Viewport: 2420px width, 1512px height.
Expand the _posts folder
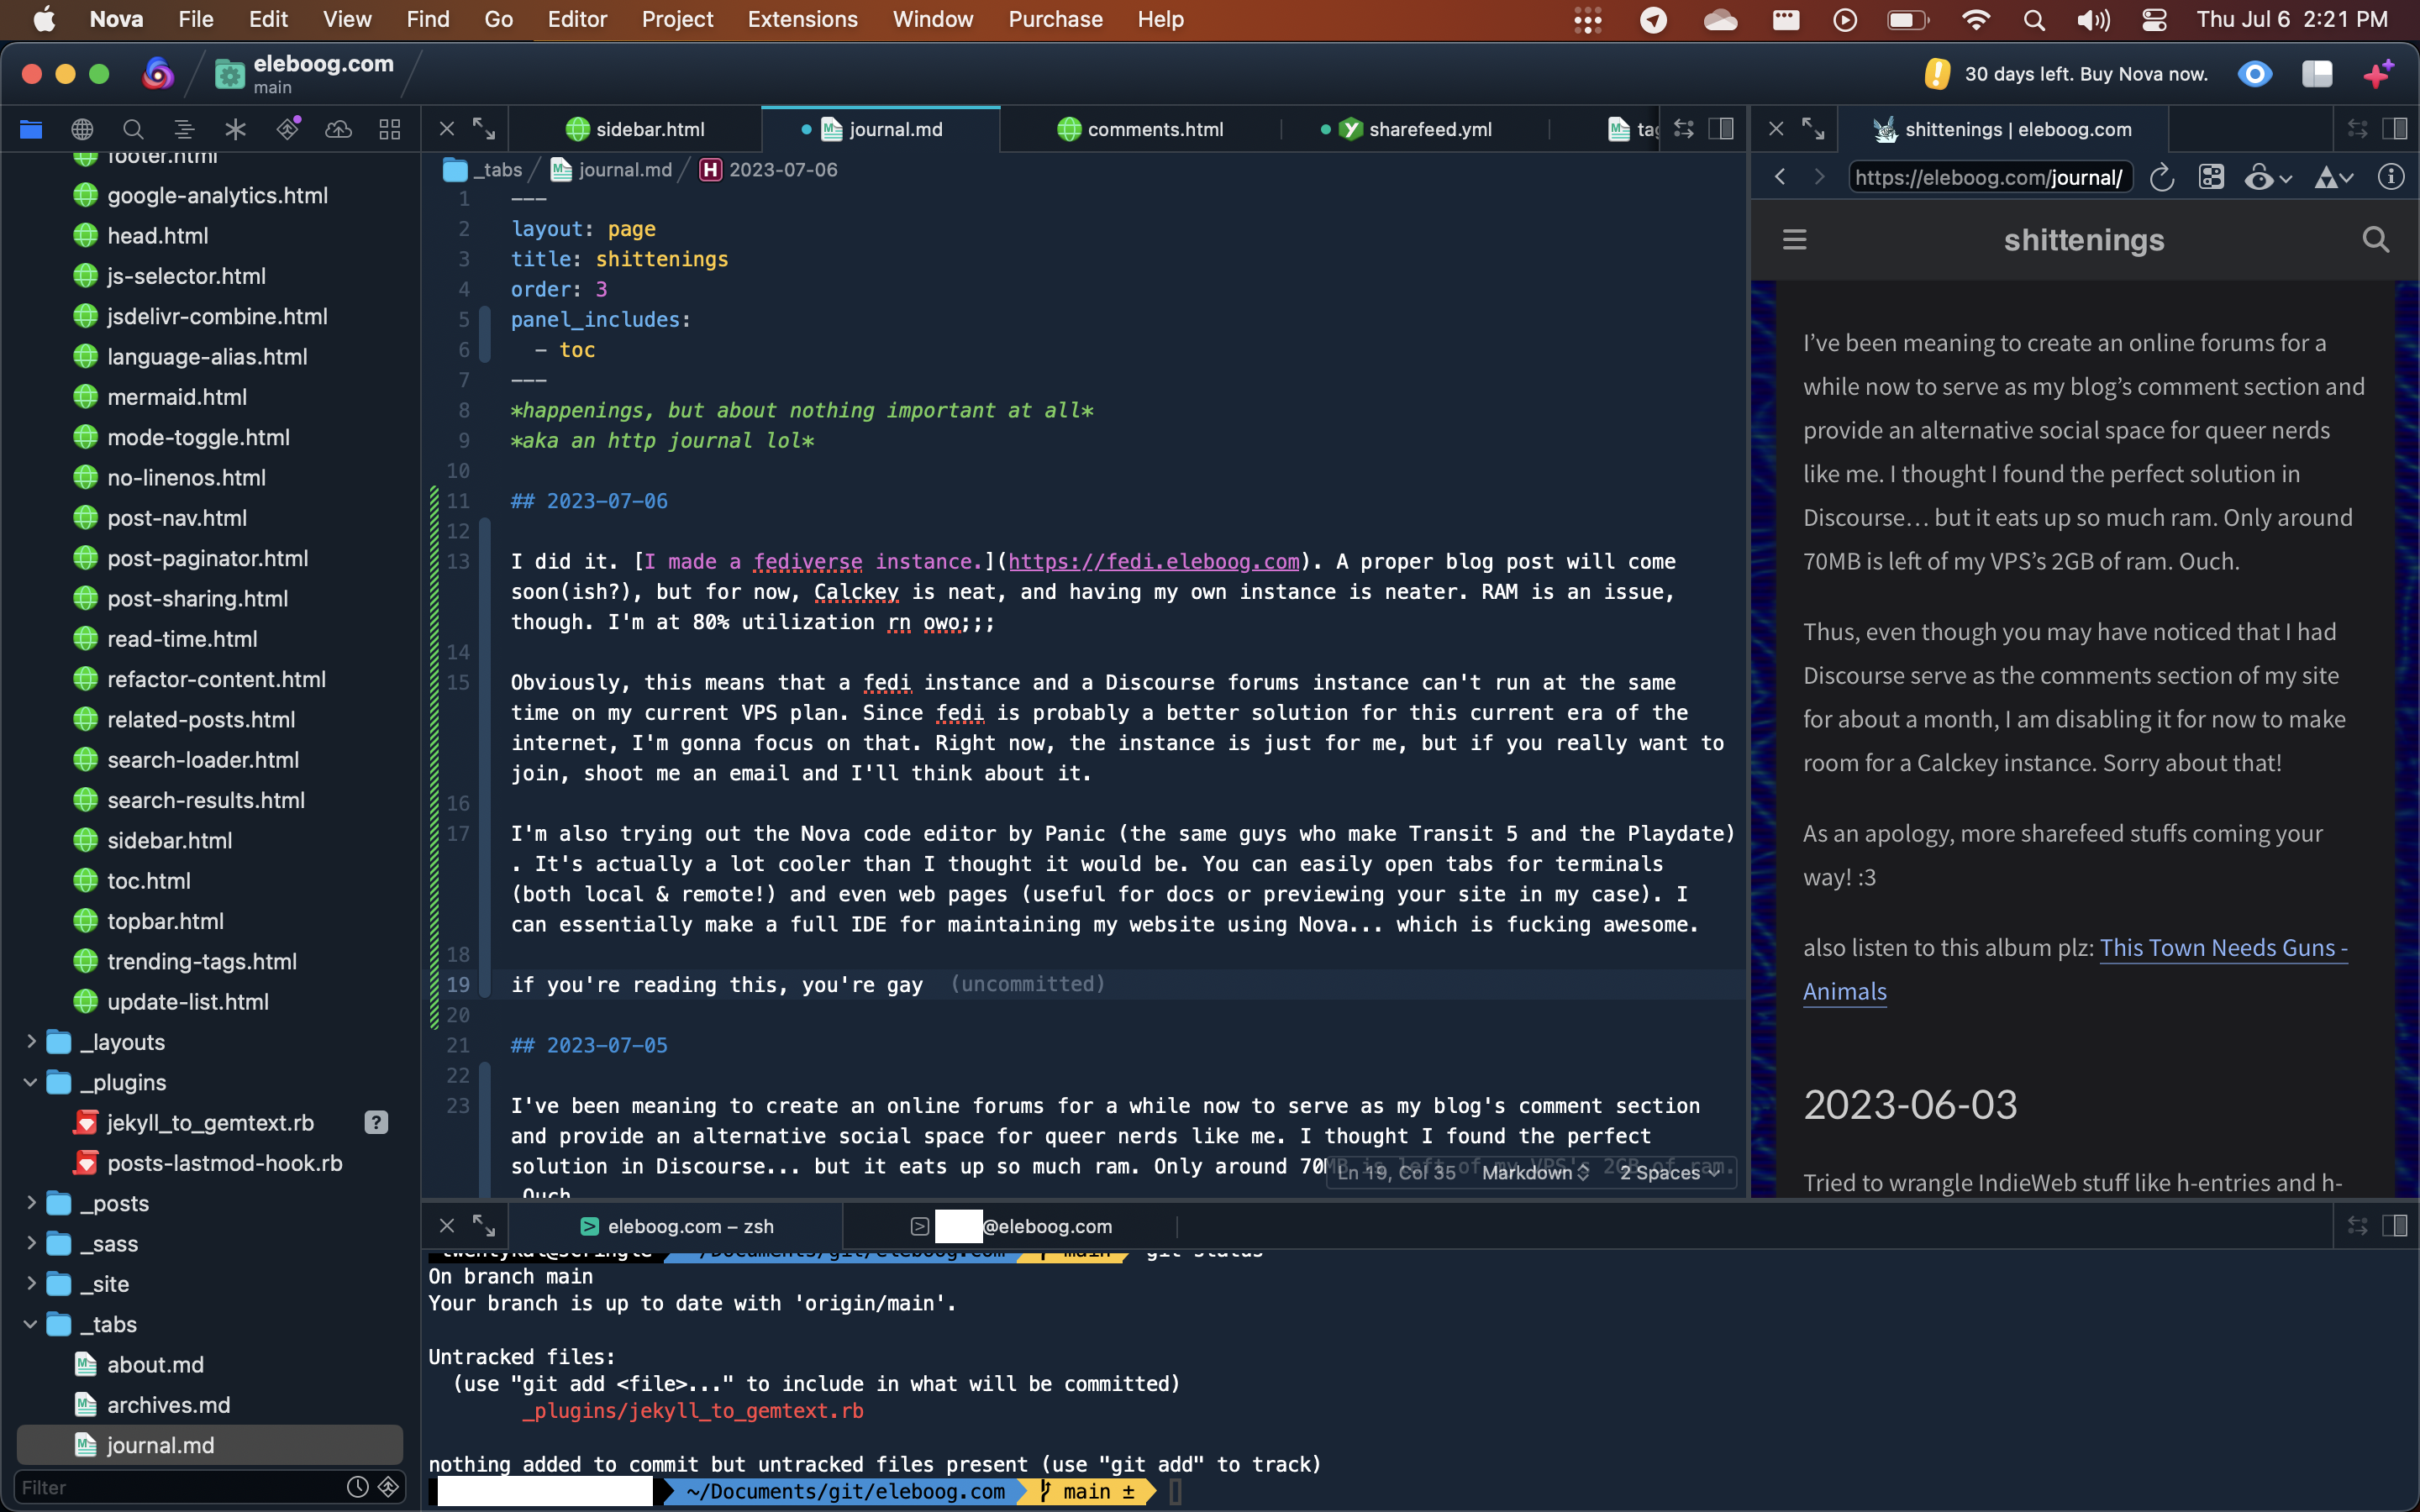pyautogui.click(x=30, y=1203)
